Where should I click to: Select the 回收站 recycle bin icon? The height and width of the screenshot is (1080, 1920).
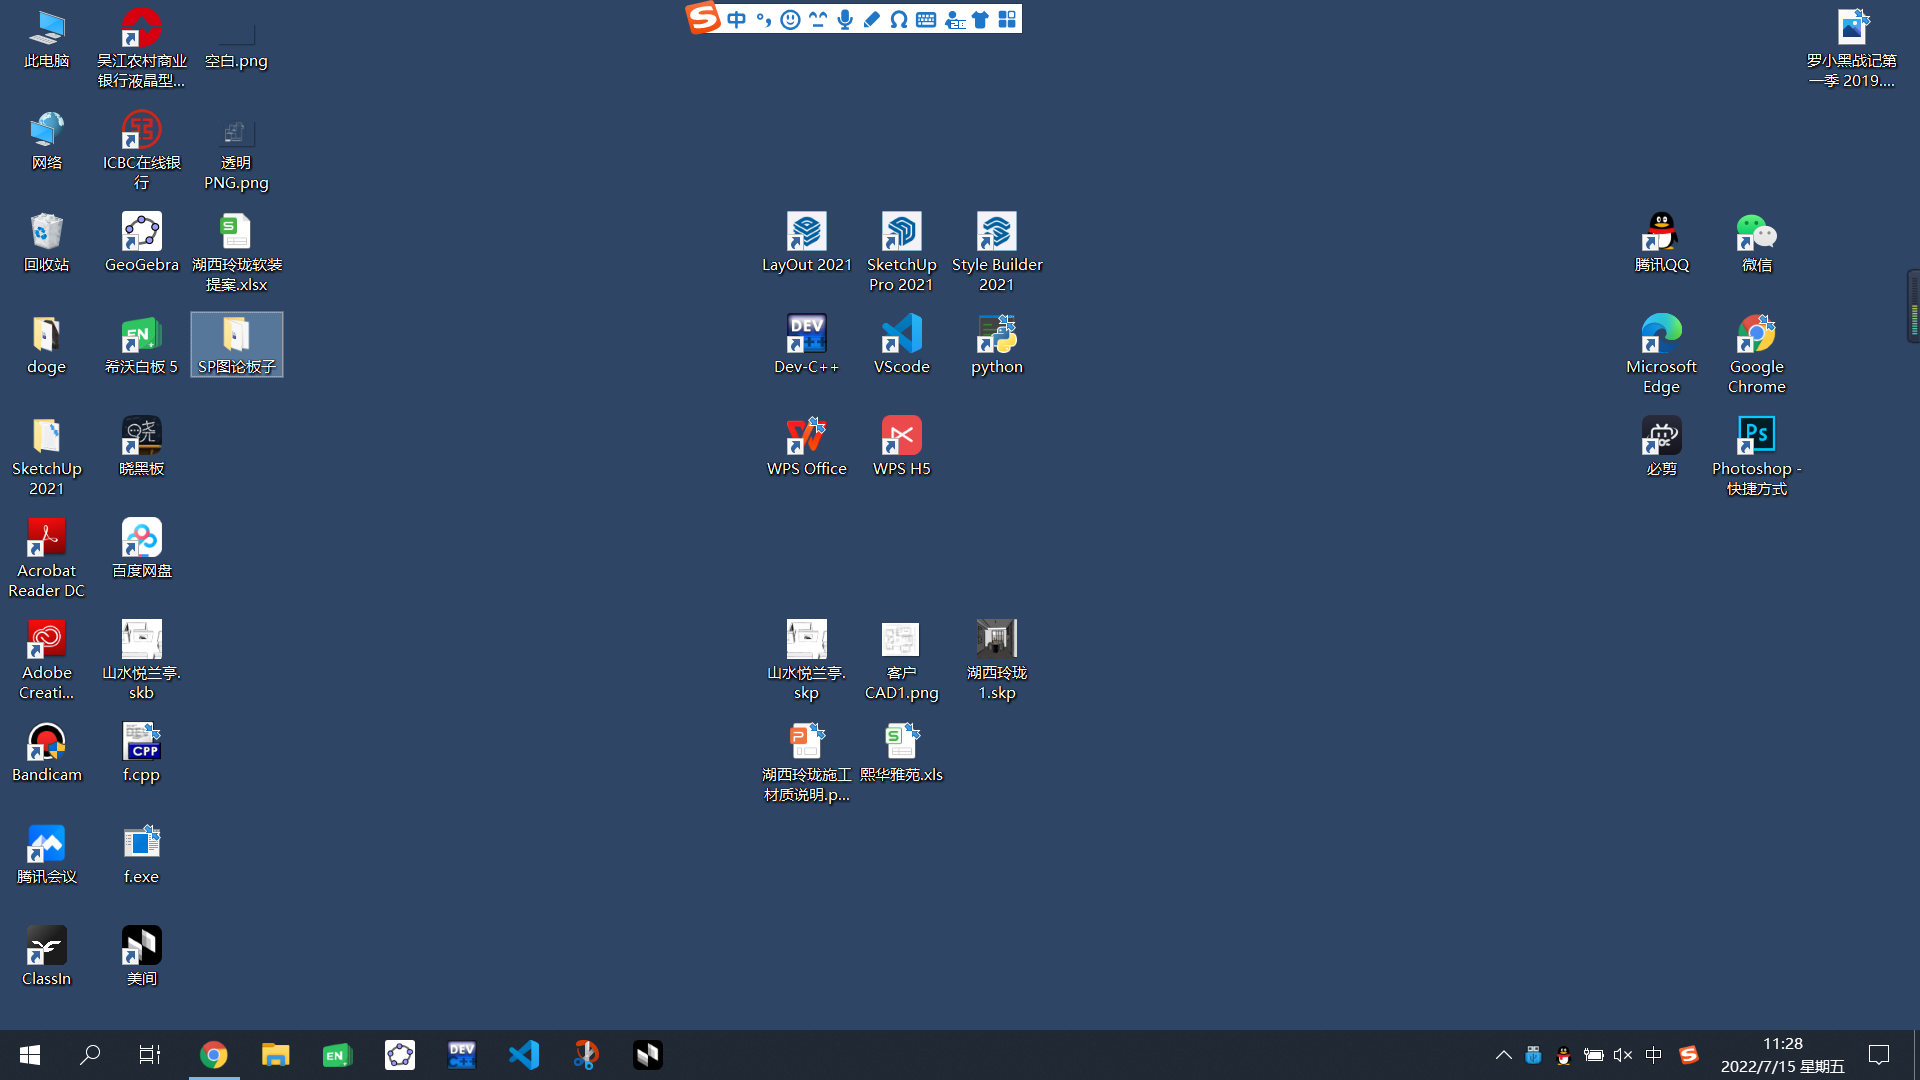[x=46, y=244]
